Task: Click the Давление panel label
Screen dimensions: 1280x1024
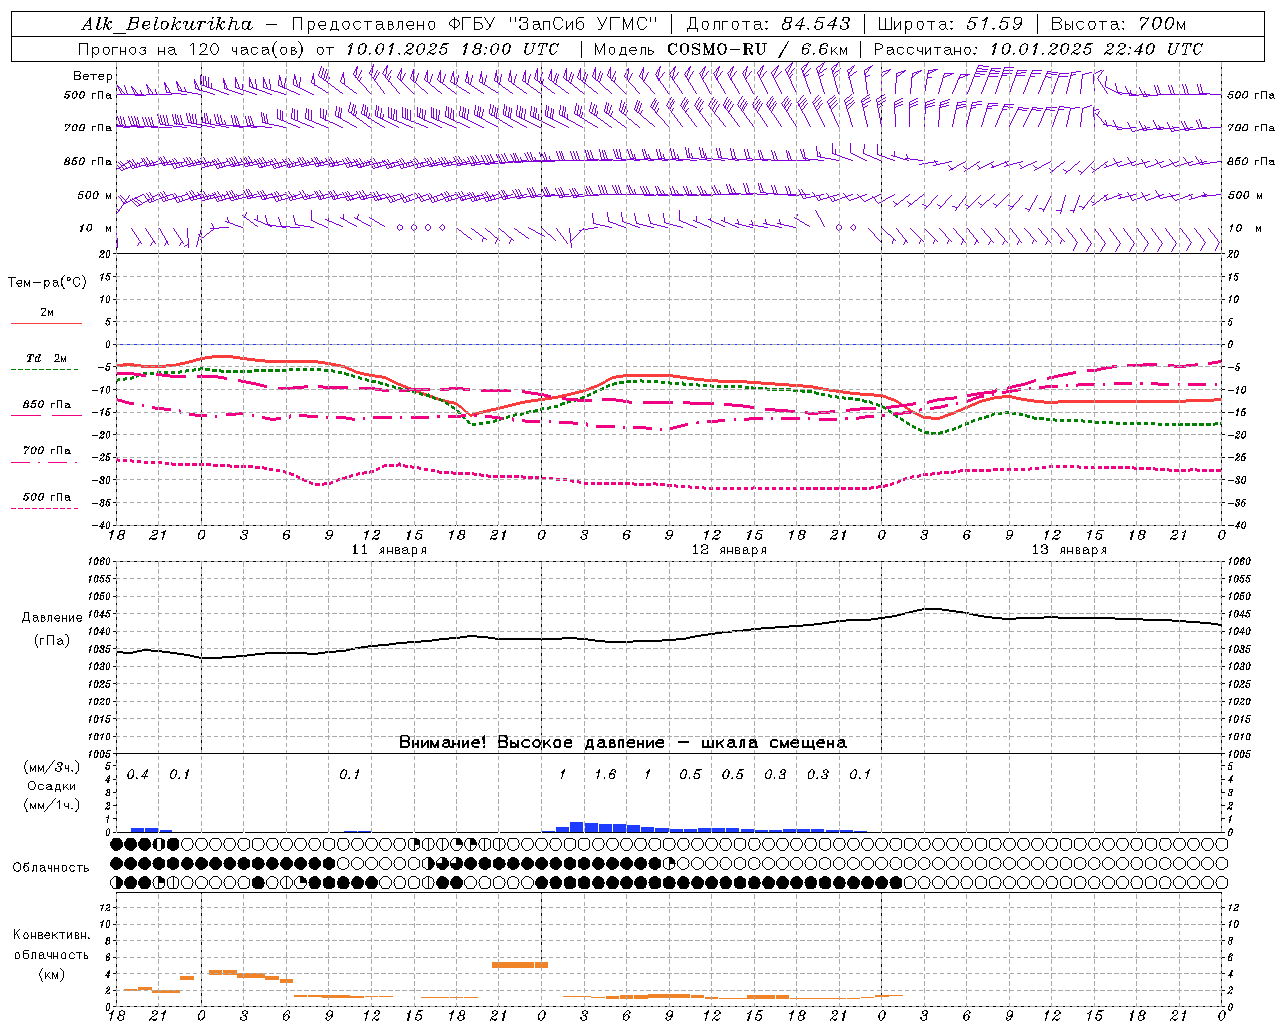Action: [52, 618]
